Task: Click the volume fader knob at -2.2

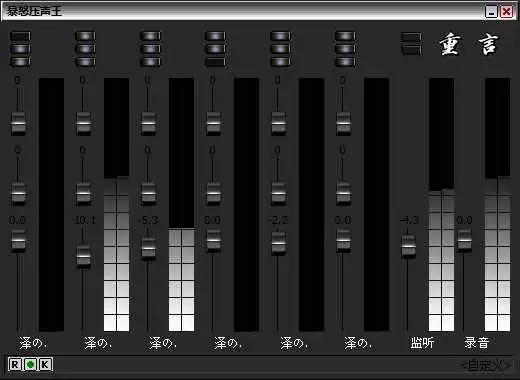Action: point(278,243)
